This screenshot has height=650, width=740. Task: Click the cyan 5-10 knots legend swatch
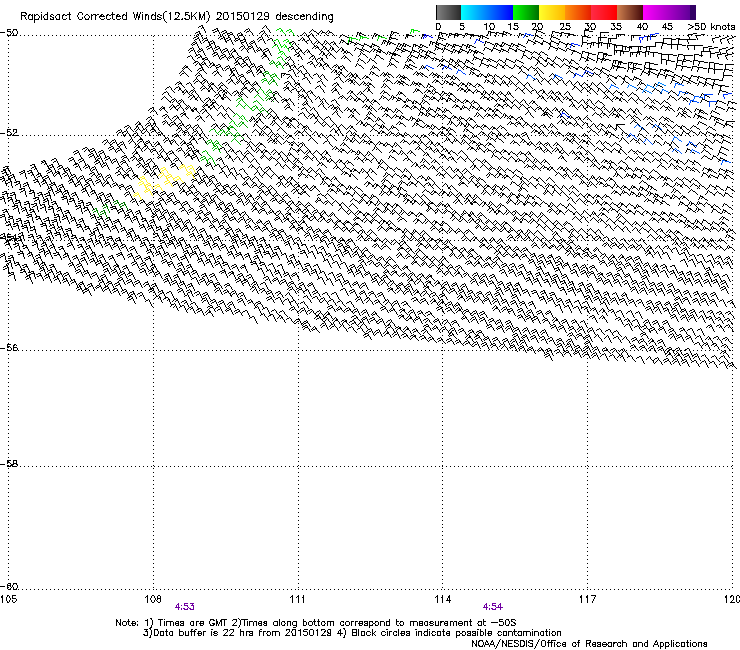pyautogui.click(x=474, y=12)
